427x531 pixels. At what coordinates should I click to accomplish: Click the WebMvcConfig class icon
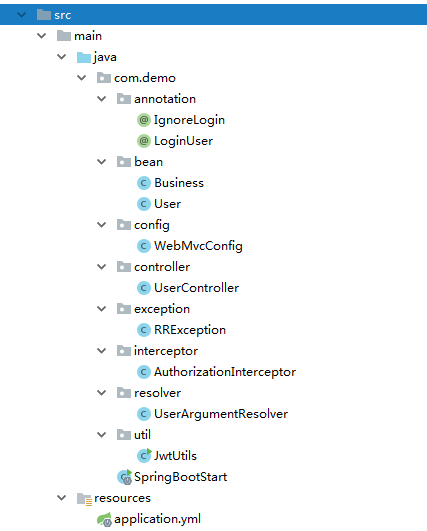[x=144, y=246]
